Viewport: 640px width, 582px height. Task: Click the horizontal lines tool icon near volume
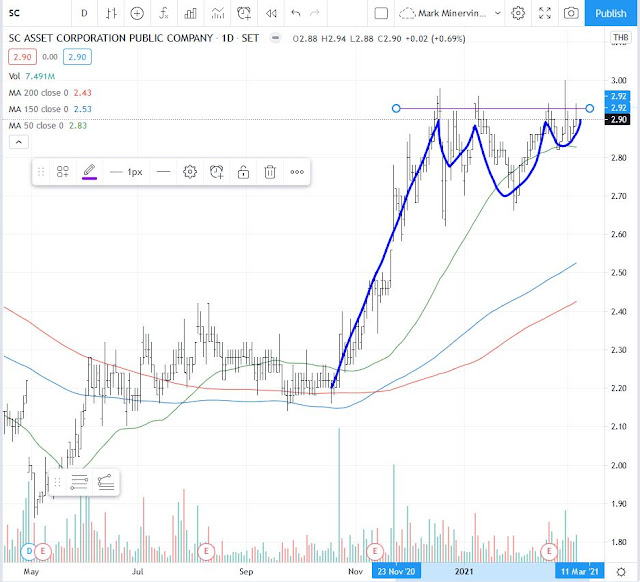tap(79, 482)
